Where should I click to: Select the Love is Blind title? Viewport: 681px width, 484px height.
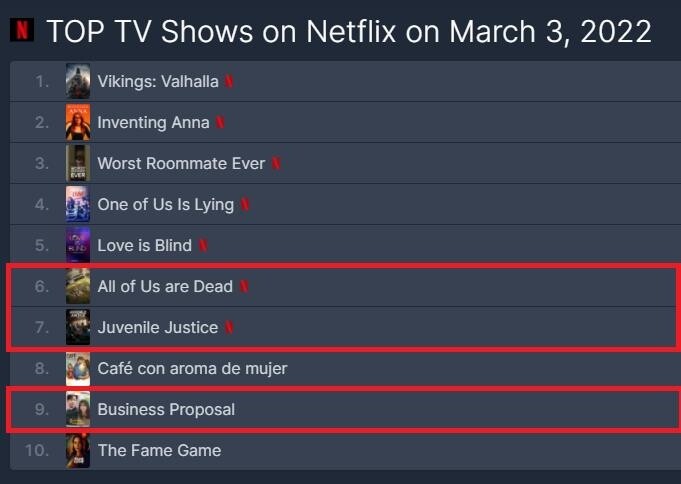pos(145,245)
